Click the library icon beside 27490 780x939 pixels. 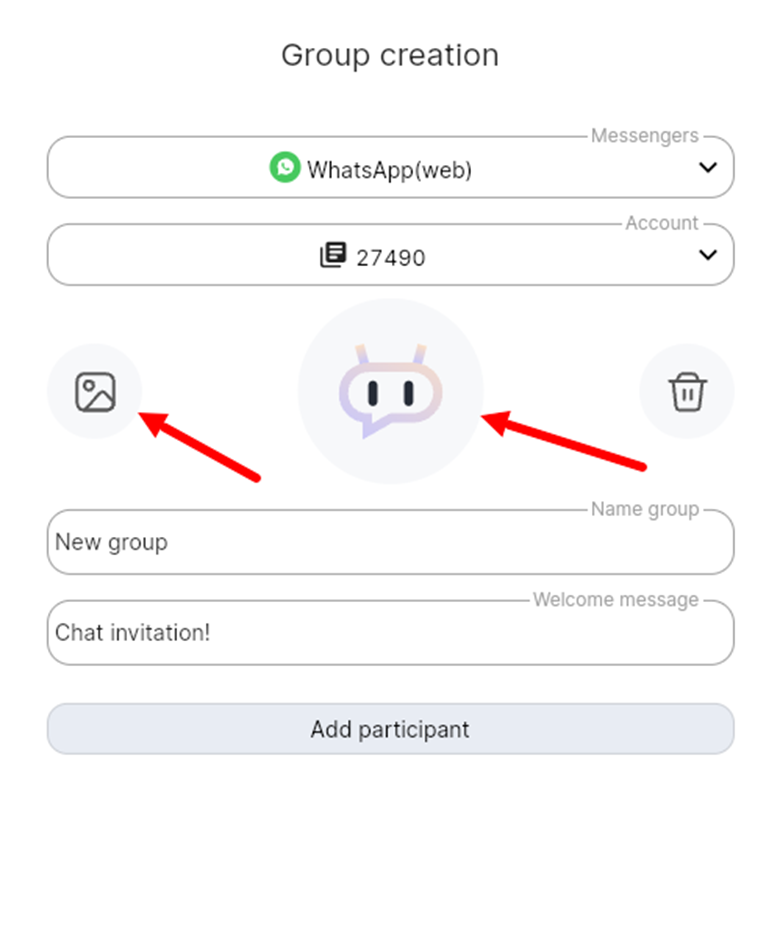[x=333, y=256]
